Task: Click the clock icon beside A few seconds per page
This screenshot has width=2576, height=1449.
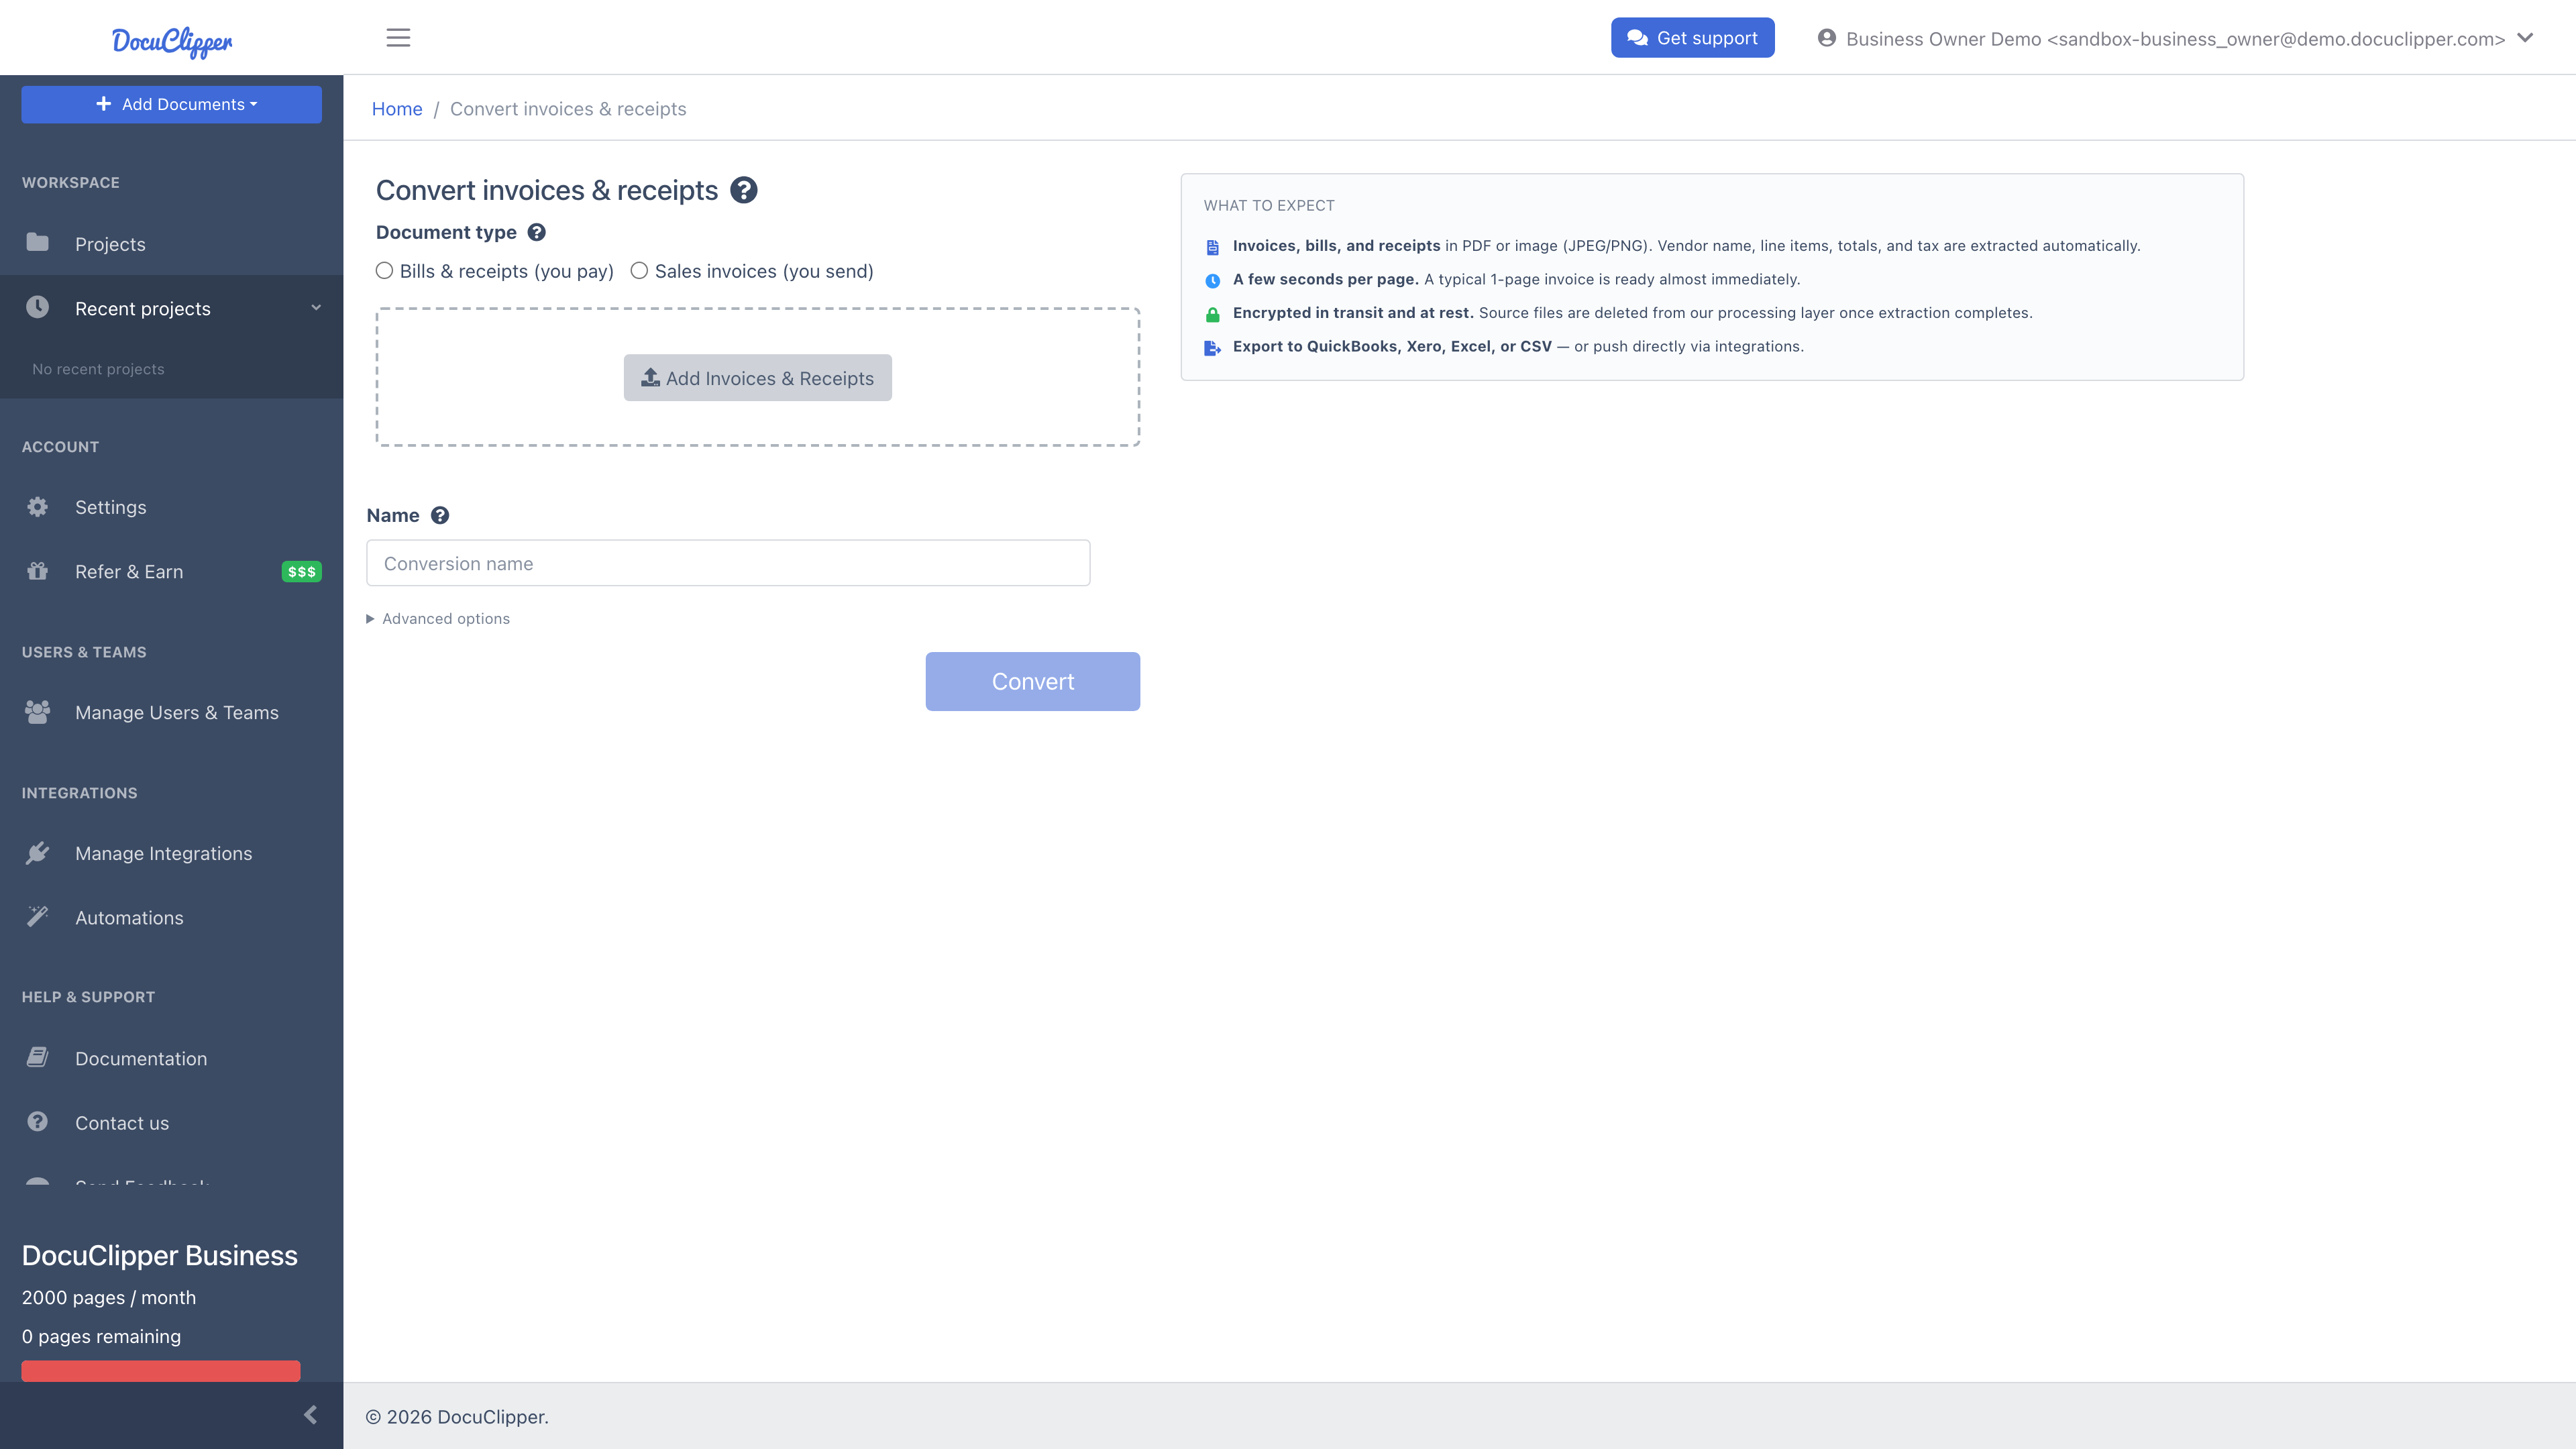Action: pyautogui.click(x=1212, y=281)
